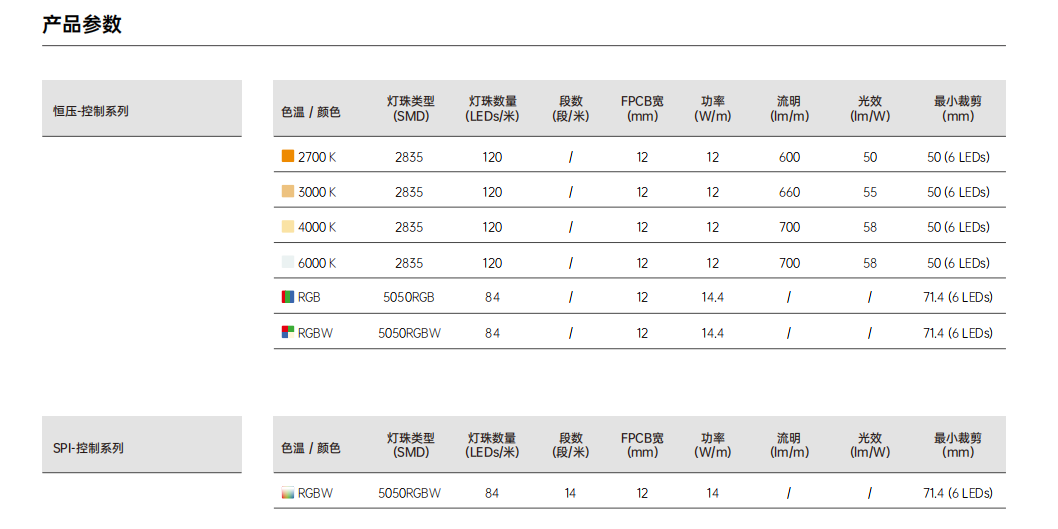Click the 灯珠类型 (SMD) header in top table

pos(411,109)
